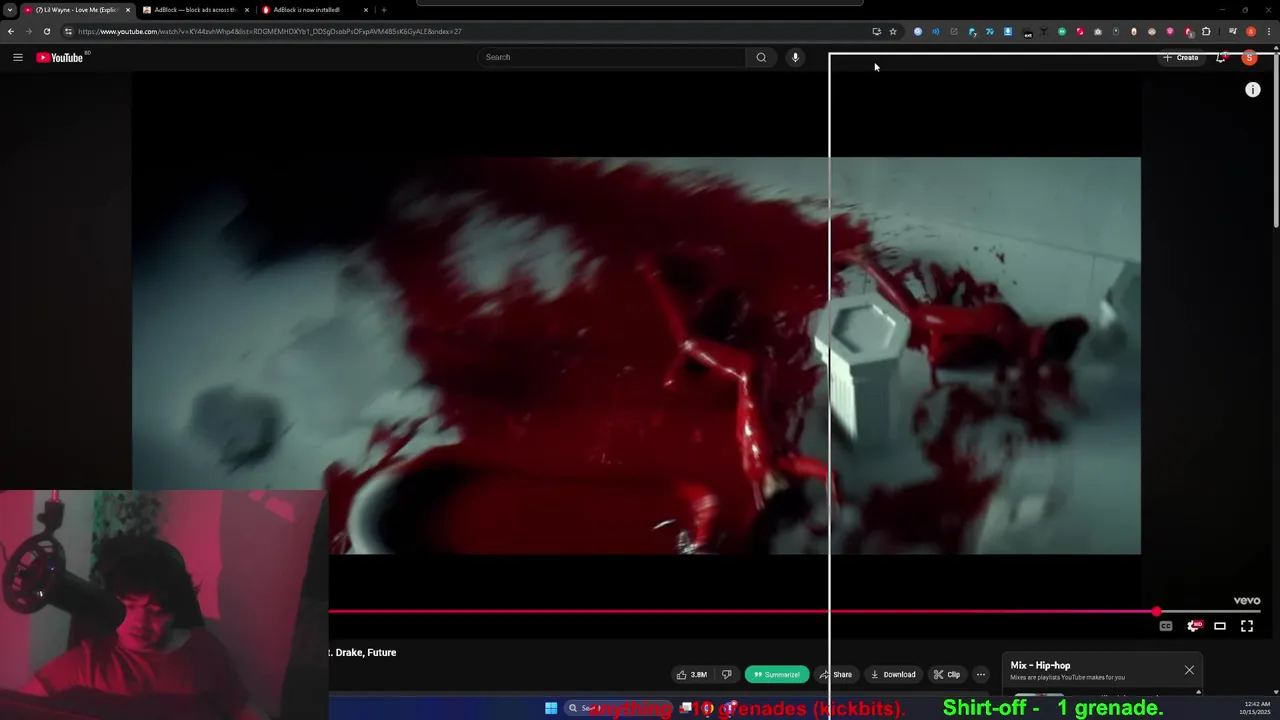Open the Extensions puzzle-piece menu

coord(1206,32)
